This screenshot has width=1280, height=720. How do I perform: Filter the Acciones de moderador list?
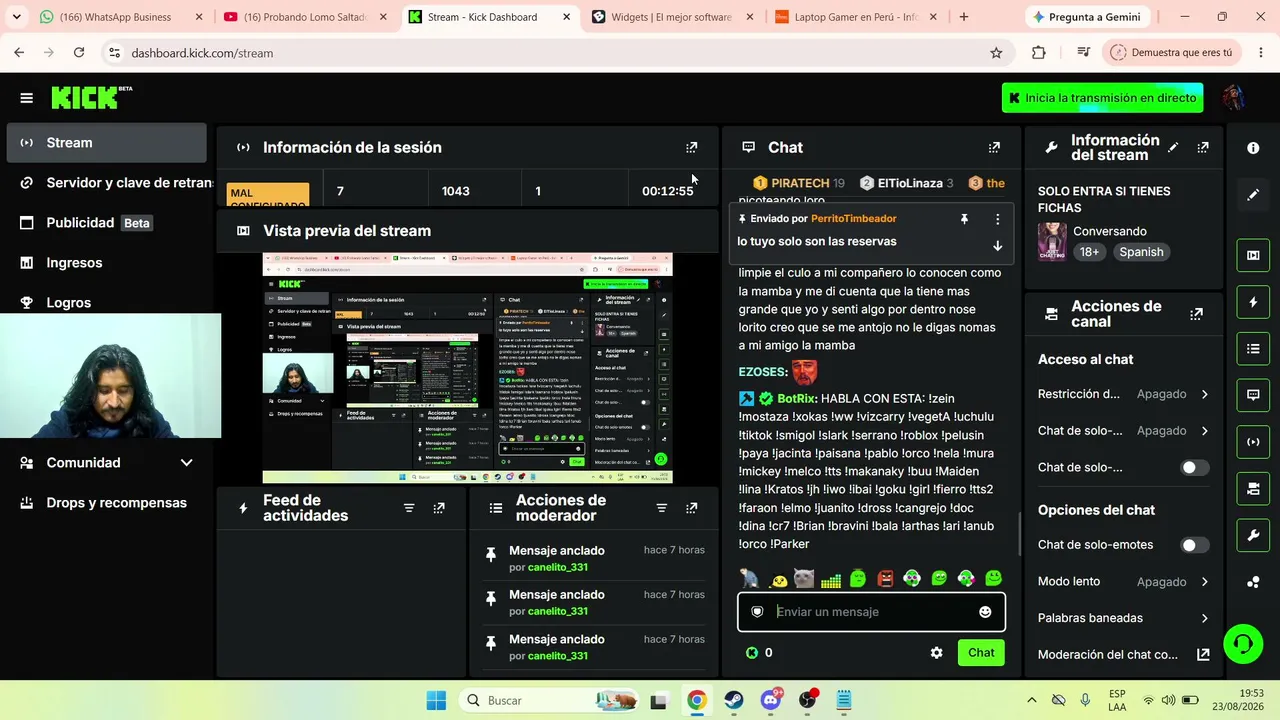661,508
